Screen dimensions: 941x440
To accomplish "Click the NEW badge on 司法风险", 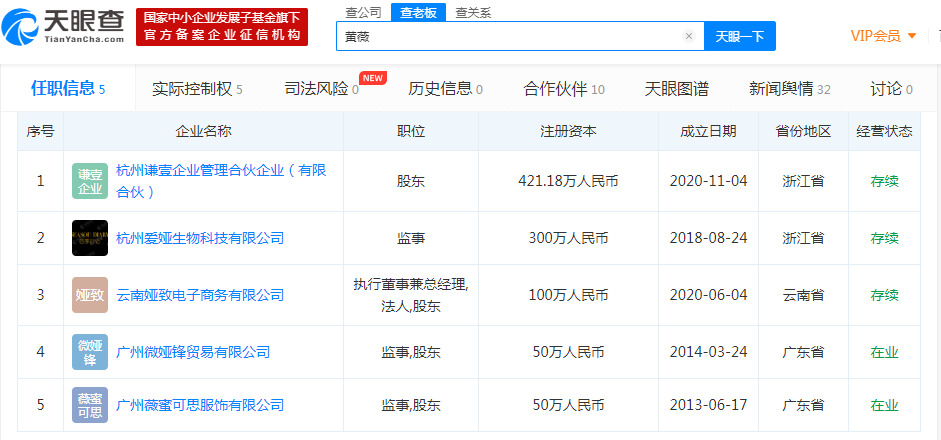I will coord(373,78).
